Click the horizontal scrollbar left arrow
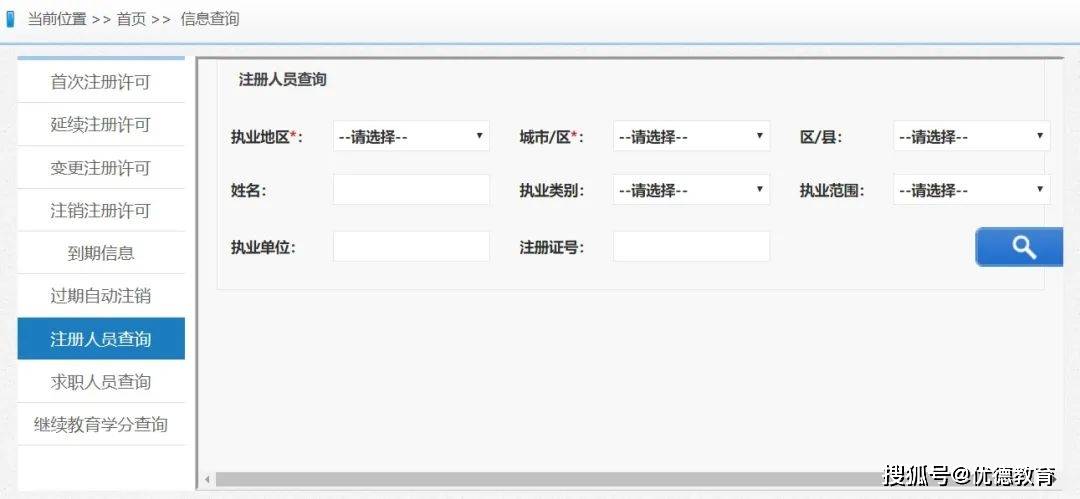 click(x=207, y=479)
